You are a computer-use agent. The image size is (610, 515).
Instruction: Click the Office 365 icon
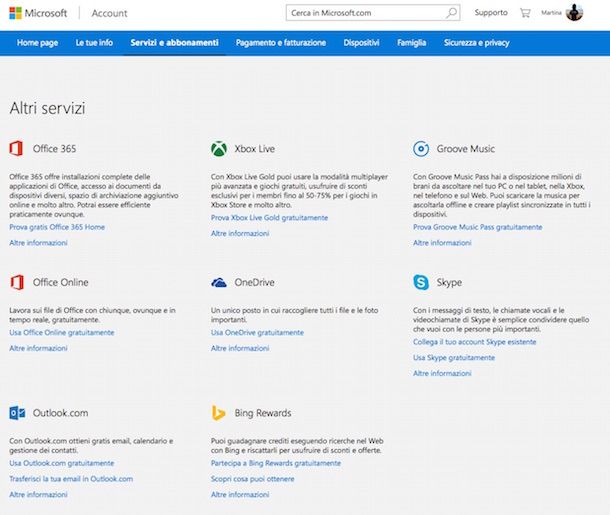(16, 149)
